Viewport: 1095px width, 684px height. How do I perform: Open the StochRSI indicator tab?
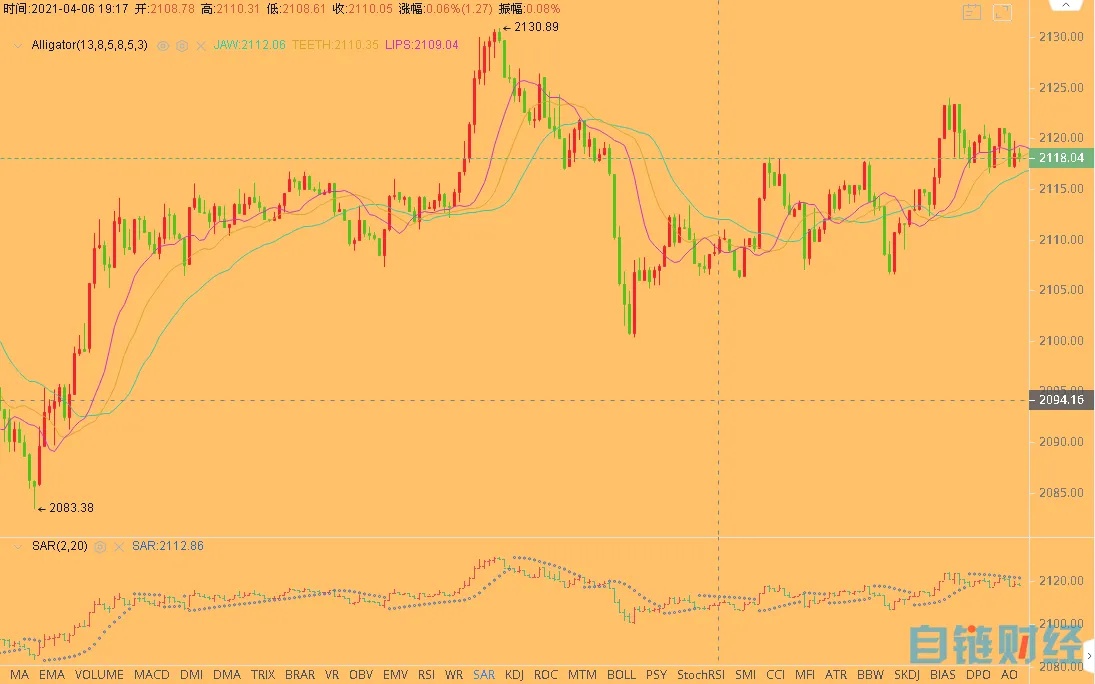[700, 675]
